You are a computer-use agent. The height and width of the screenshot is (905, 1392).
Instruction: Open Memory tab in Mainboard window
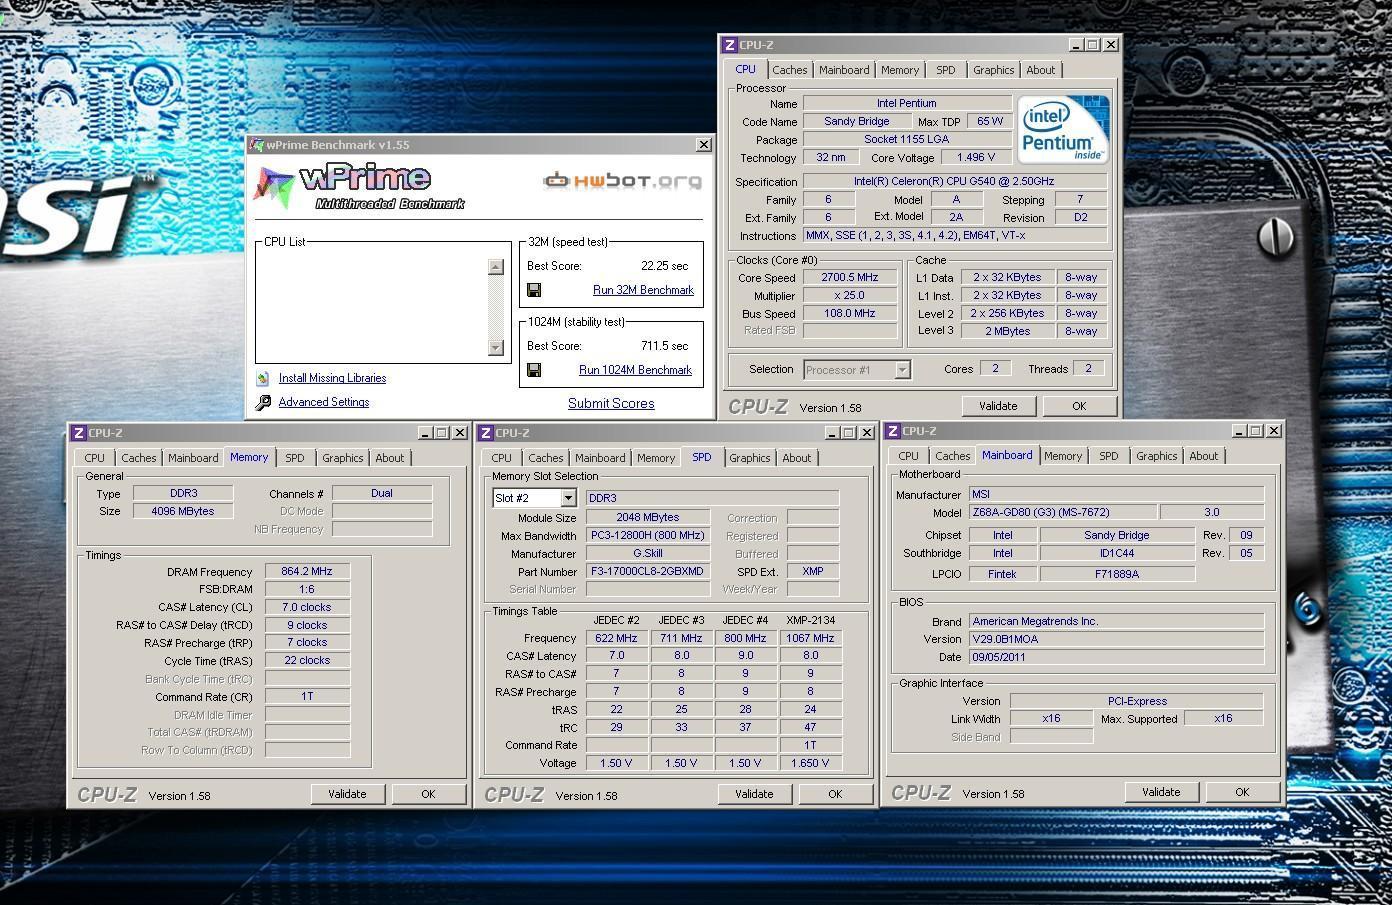[1063, 456]
